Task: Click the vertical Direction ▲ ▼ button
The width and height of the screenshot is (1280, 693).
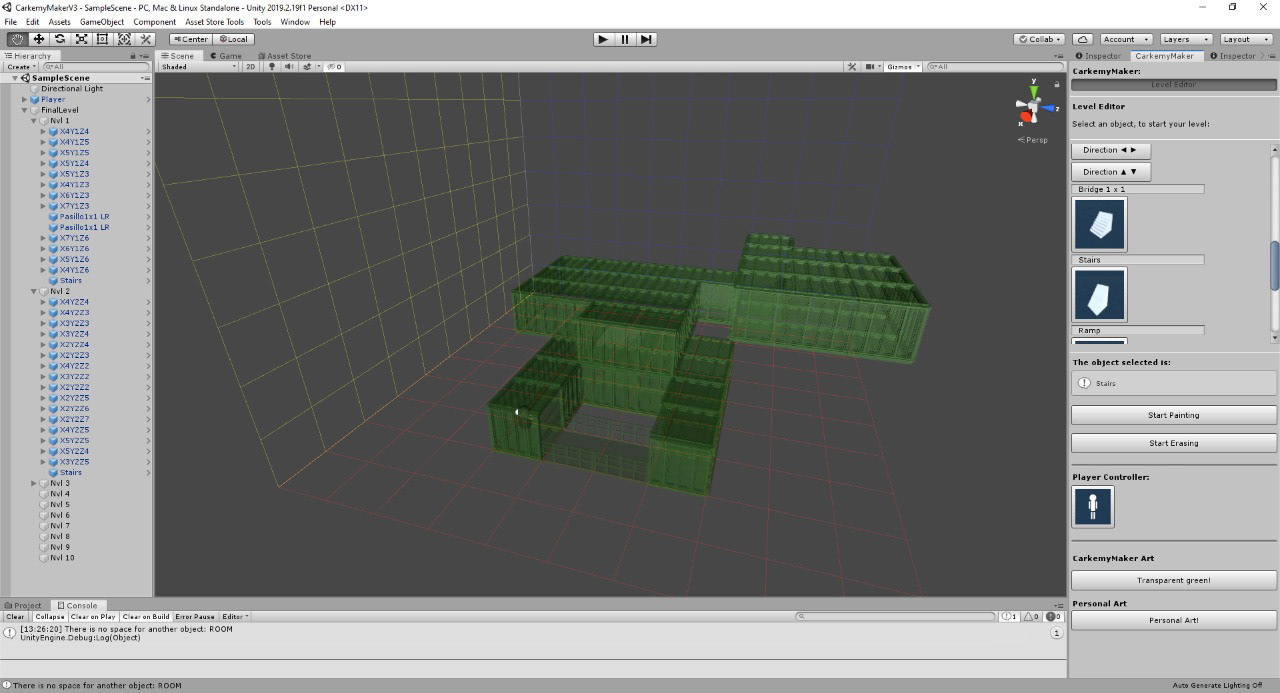Action: (x=1111, y=172)
